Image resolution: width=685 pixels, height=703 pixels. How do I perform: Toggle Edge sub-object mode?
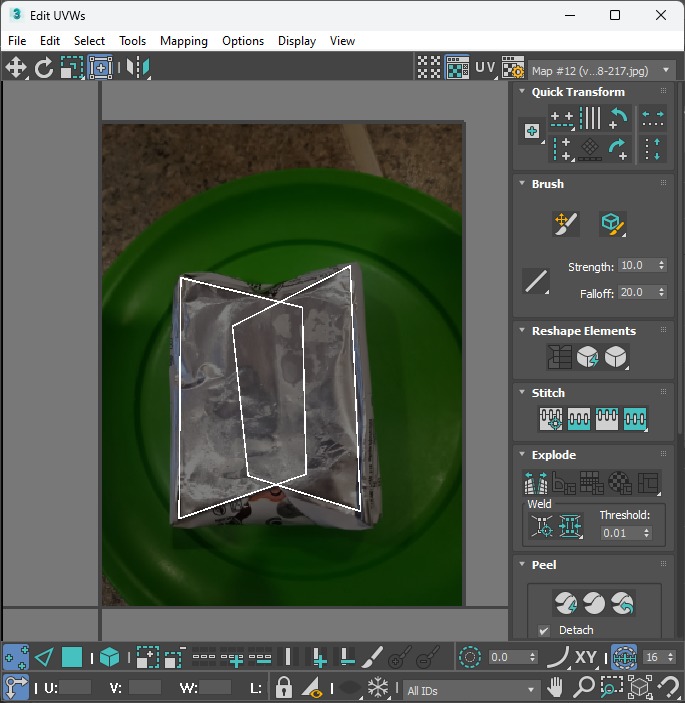pos(44,658)
